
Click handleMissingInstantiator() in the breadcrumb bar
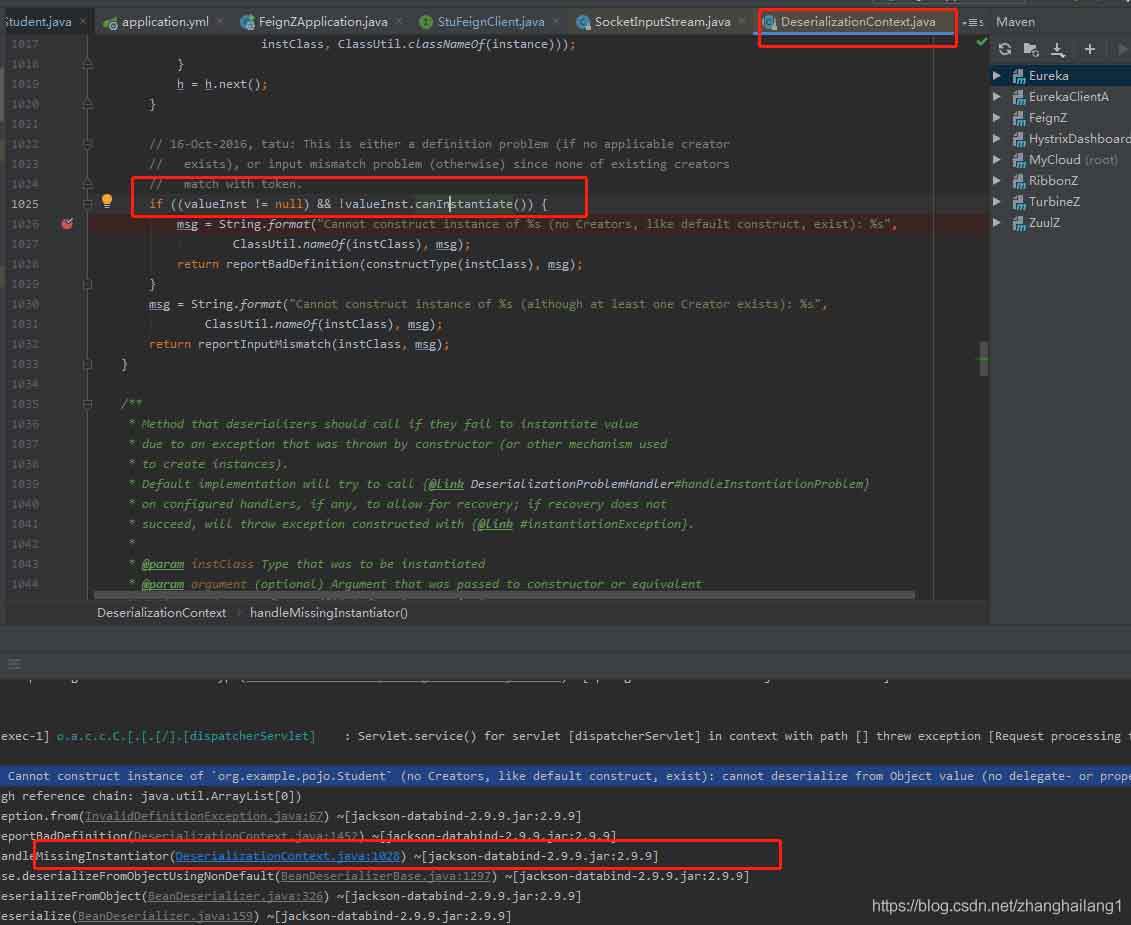pos(329,613)
